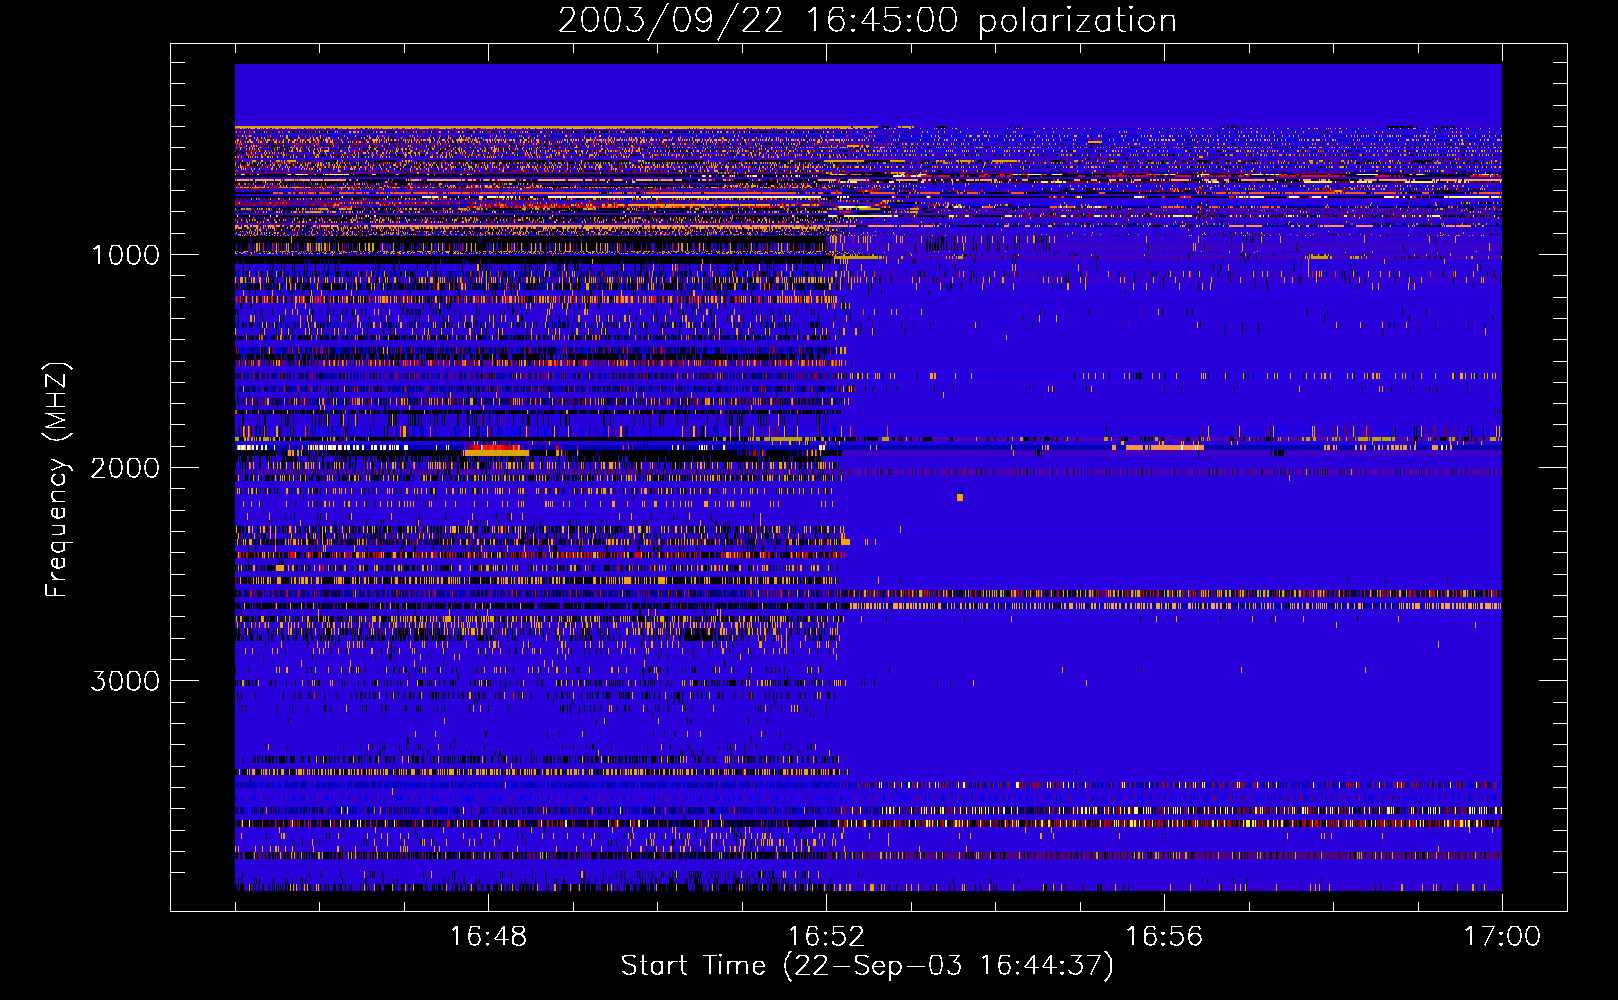Click the 16:52 time tick label
Image resolution: width=1618 pixels, height=1000 pixels.
pyautogui.click(x=826, y=936)
